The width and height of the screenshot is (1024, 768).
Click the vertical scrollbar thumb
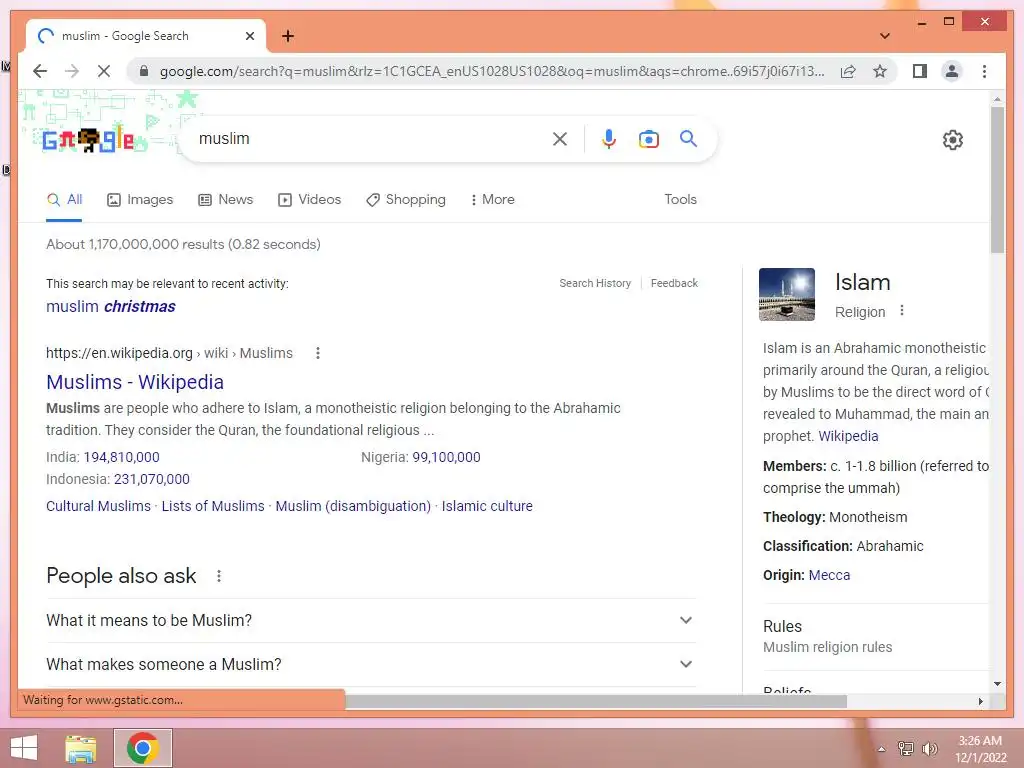pos(997,180)
